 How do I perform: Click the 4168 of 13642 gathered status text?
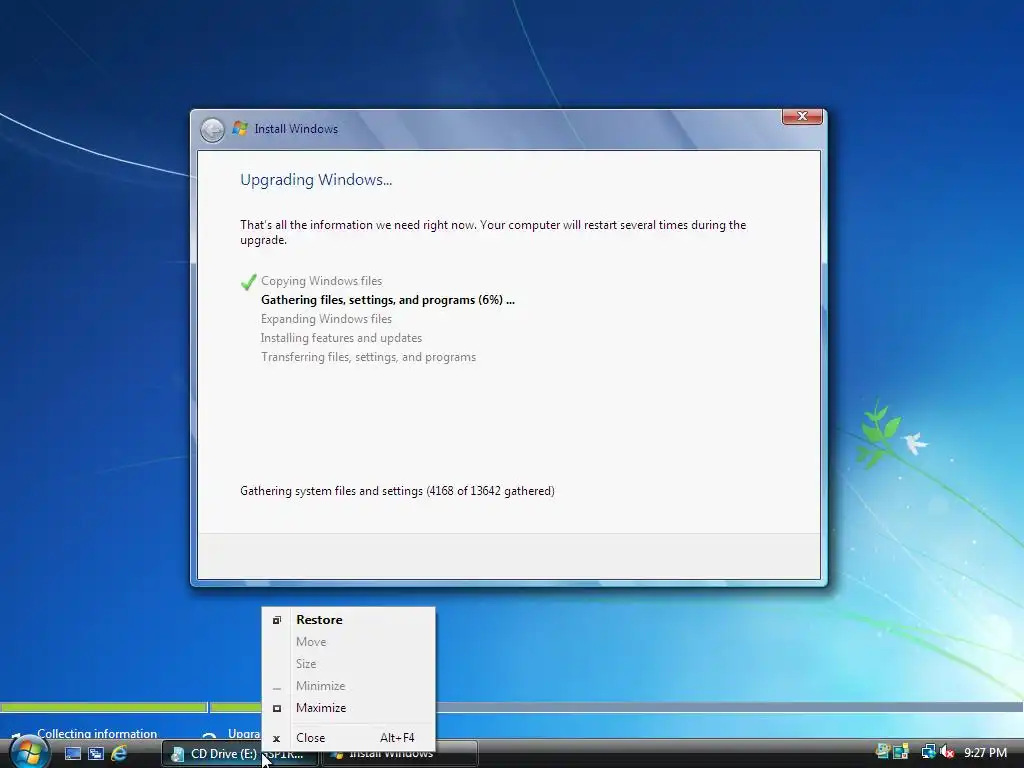point(397,491)
